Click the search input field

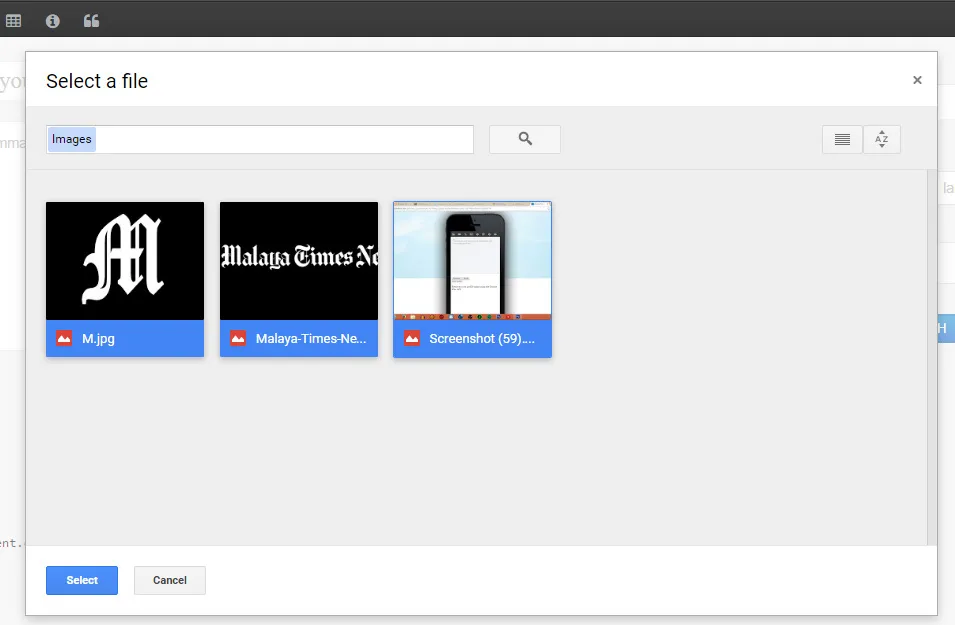[260, 139]
